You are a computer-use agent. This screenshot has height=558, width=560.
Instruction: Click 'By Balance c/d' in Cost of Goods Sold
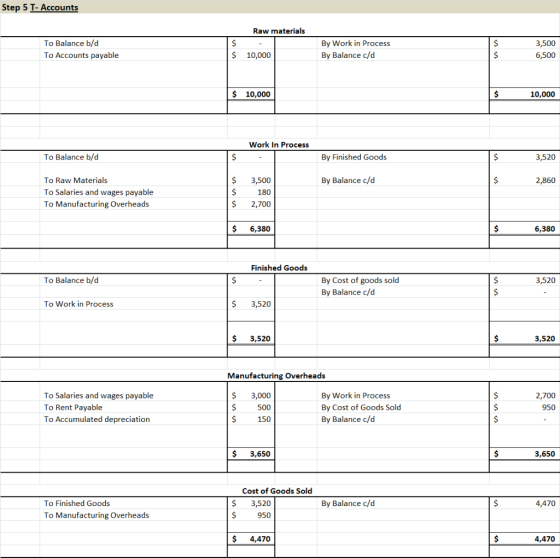pyautogui.click(x=348, y=503)
